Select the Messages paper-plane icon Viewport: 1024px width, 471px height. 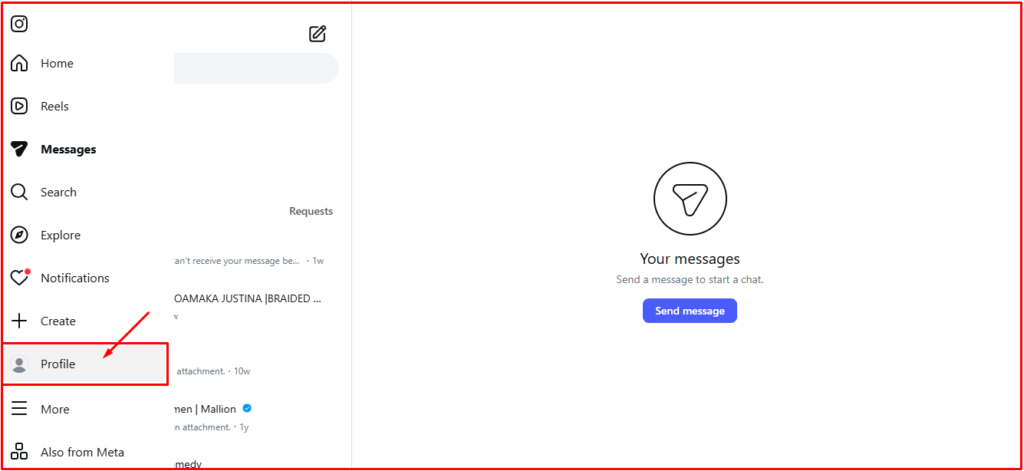click(x=19, y=150)
